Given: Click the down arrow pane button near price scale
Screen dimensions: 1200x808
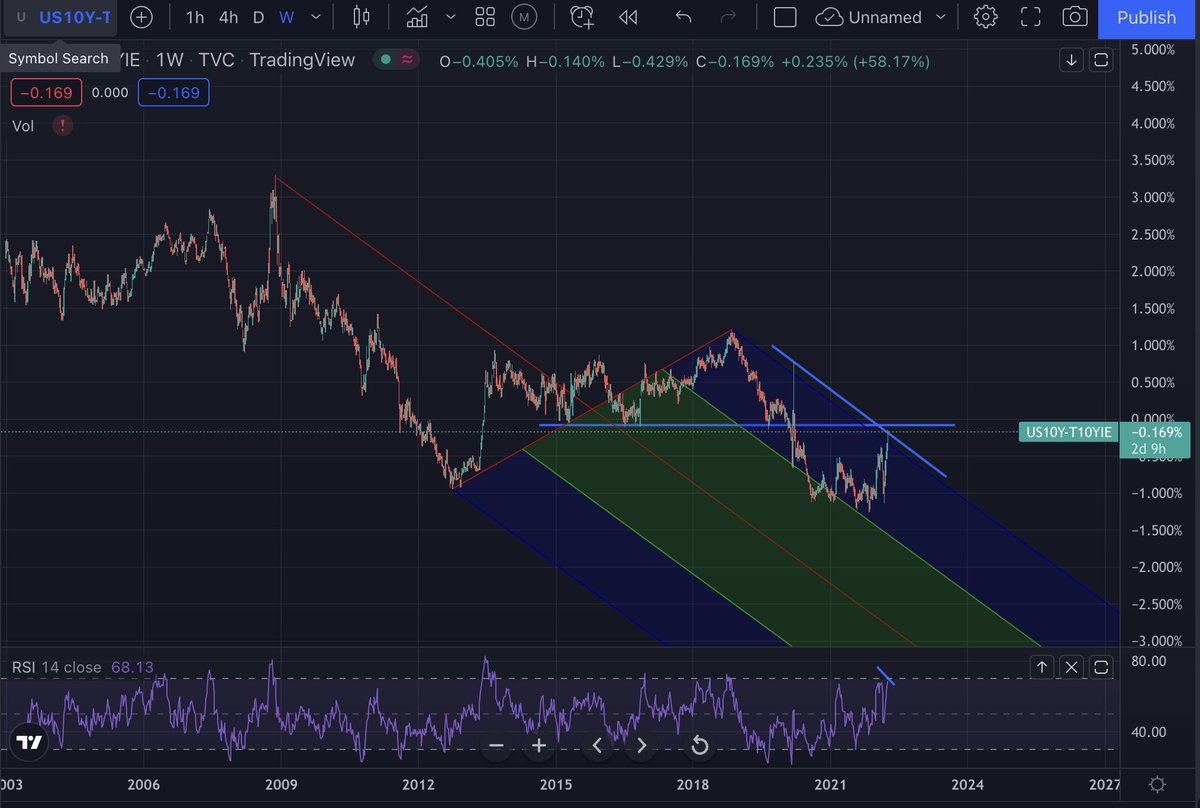Looking at the screenshot, I should [x=1072, y=60].
